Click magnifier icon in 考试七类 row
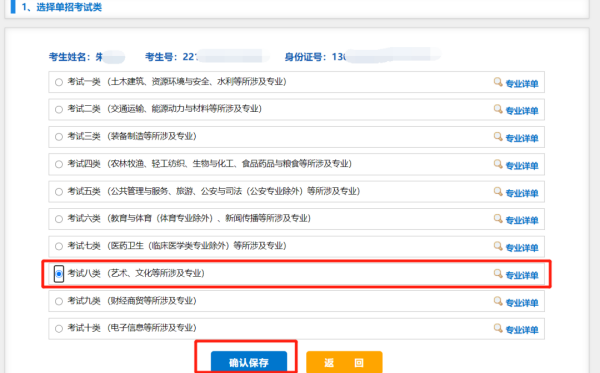Viewport: 600px width, 373px height. point(498,246)
